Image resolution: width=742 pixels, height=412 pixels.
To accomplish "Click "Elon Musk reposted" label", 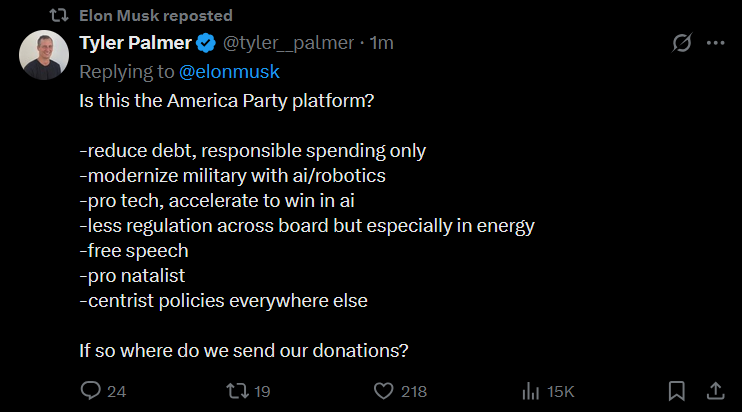I will 156,16.
